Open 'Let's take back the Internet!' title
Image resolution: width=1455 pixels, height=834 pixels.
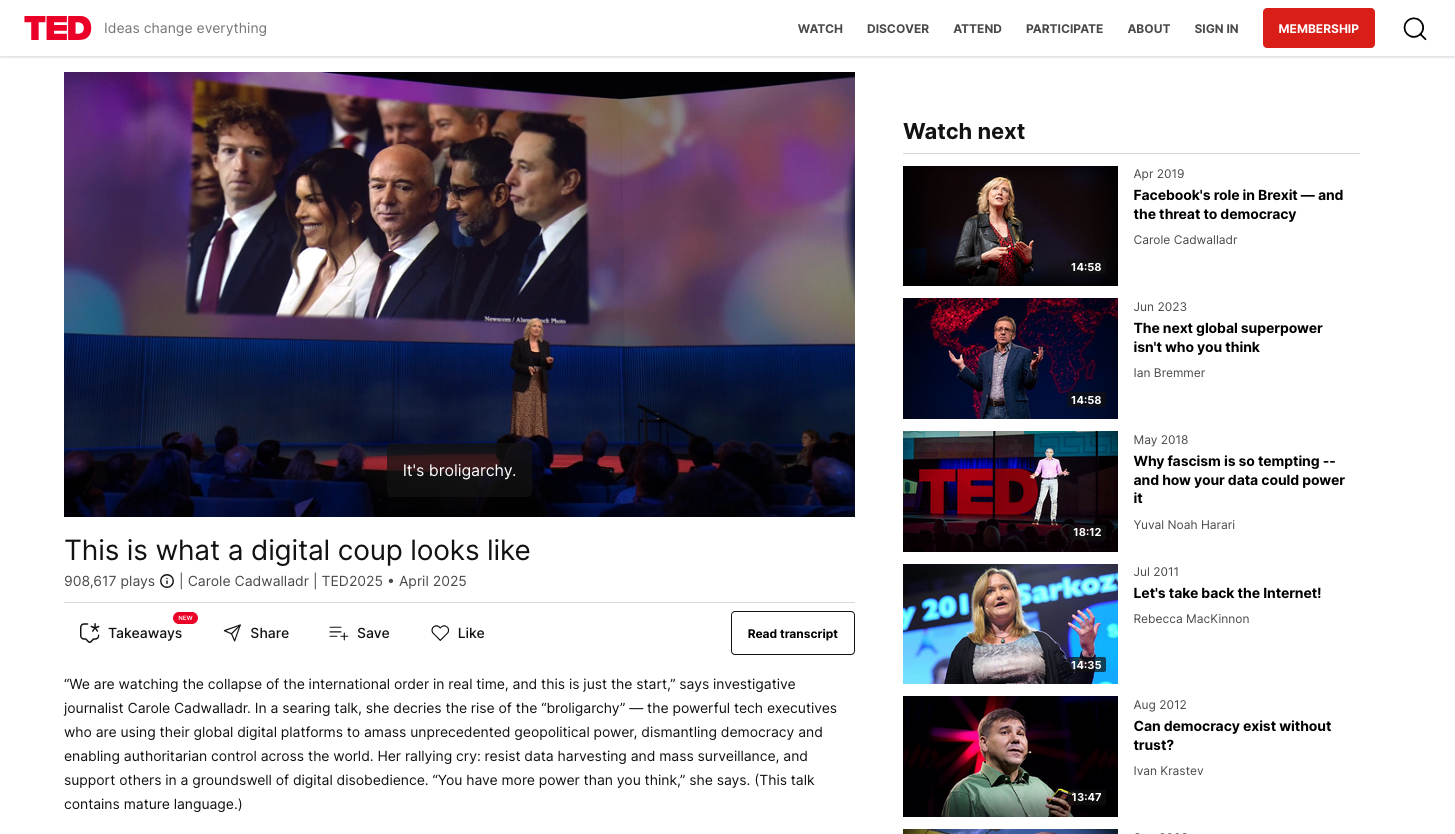click(1227, 593)
